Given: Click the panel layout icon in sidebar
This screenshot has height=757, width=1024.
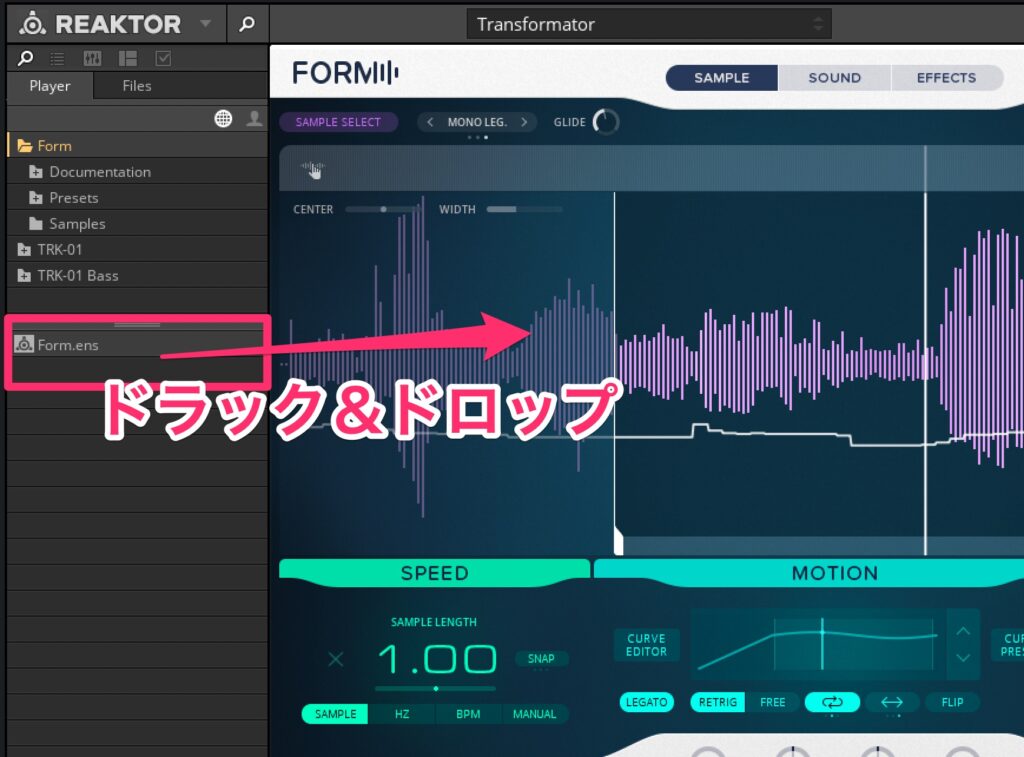Looking at the screenshot, I should click(128, 58).
